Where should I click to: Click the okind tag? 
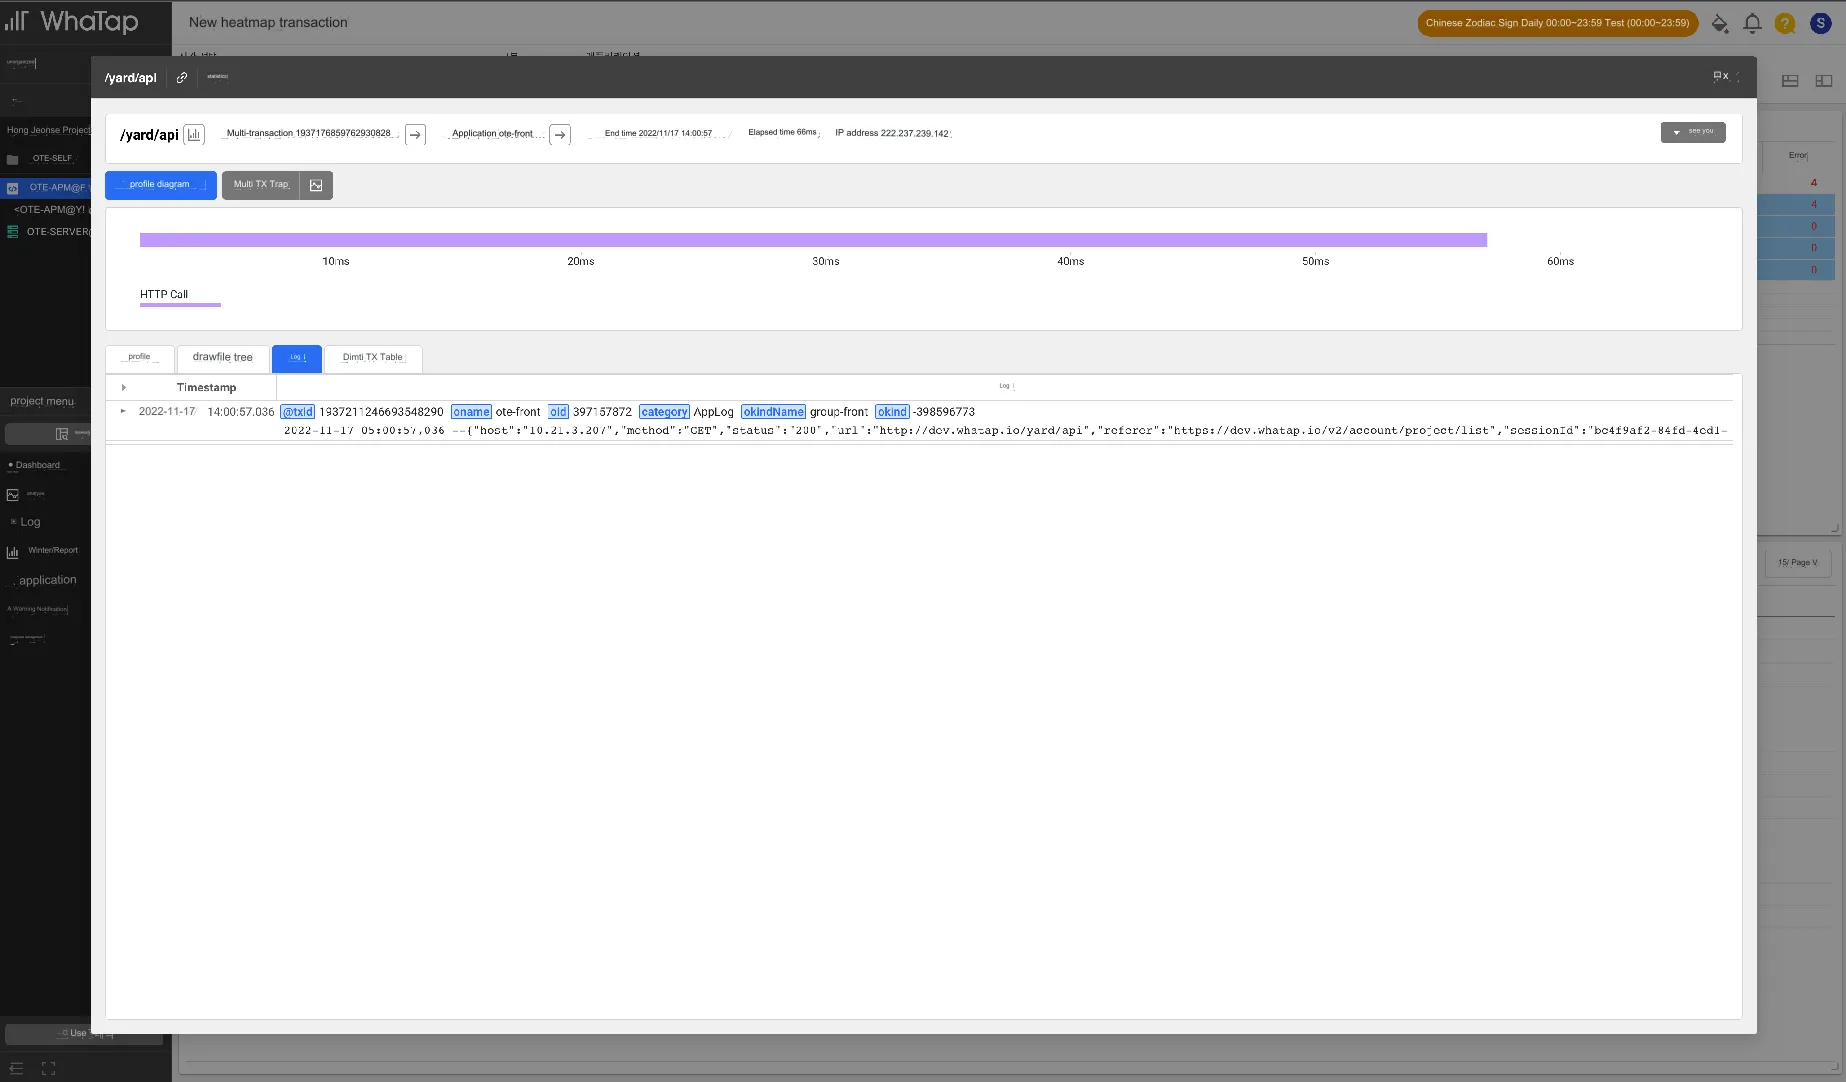click(892, 412)
